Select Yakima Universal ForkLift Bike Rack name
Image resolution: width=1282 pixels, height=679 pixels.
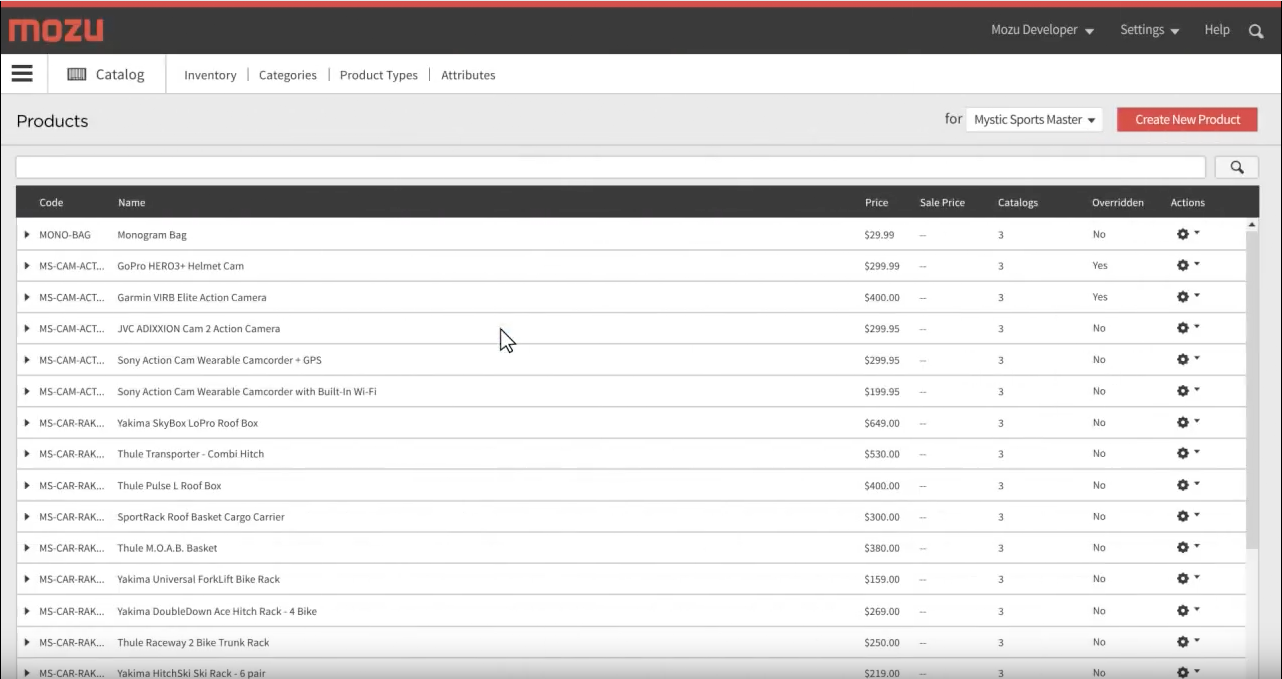(x=199, y=579)
